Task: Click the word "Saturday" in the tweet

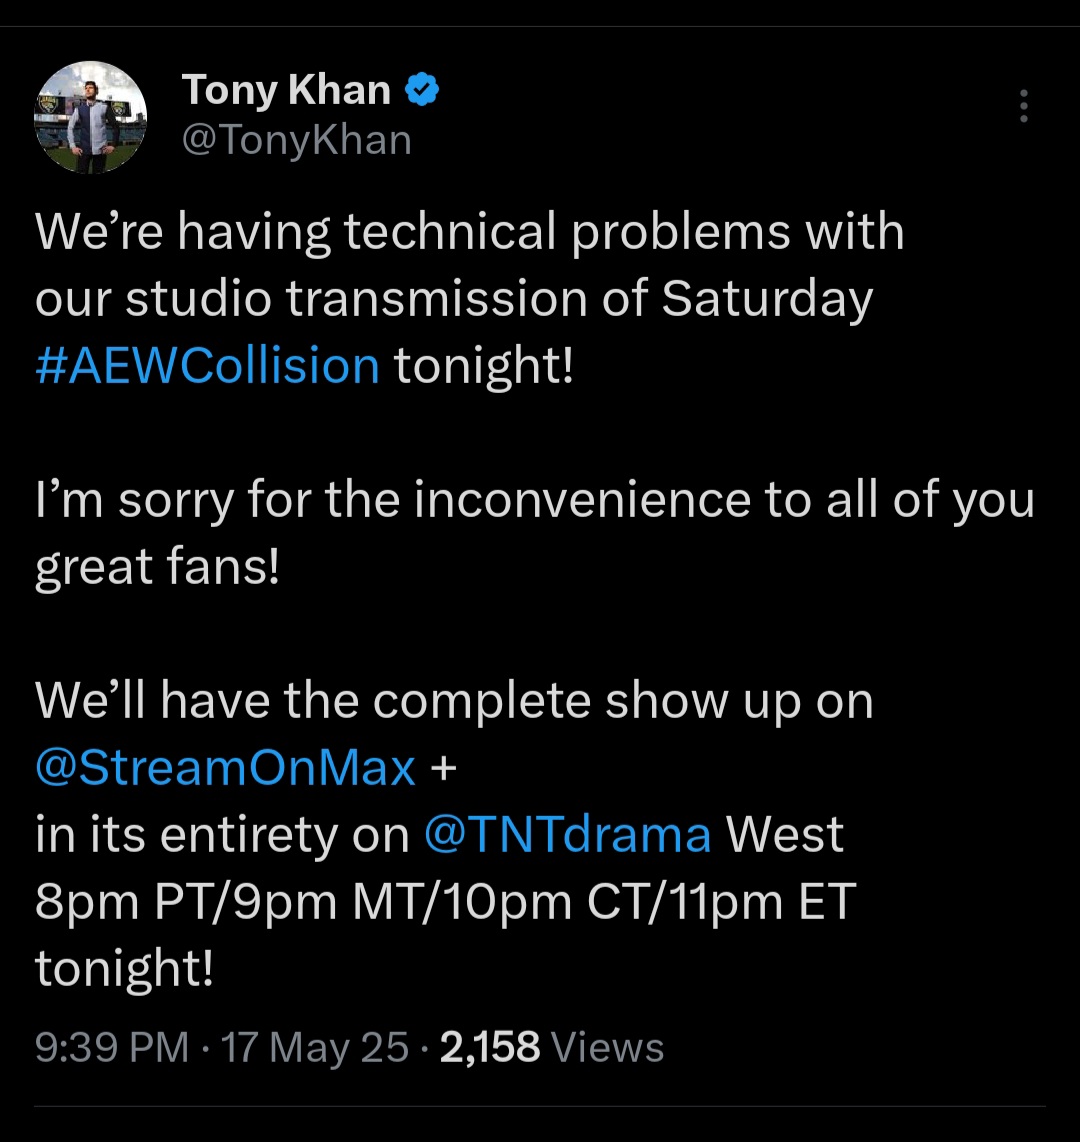Action: (x=768, y=298)
